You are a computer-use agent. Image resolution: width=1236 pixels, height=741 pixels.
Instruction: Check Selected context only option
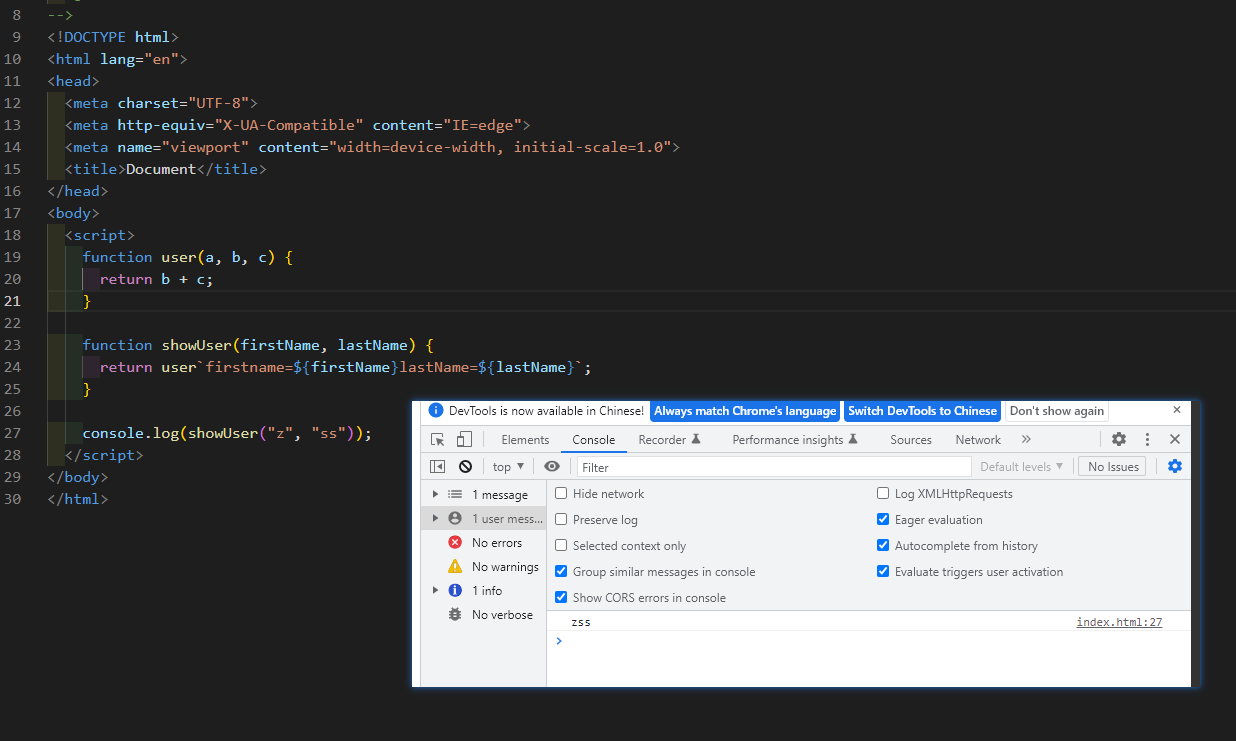[x=561, y=545]
